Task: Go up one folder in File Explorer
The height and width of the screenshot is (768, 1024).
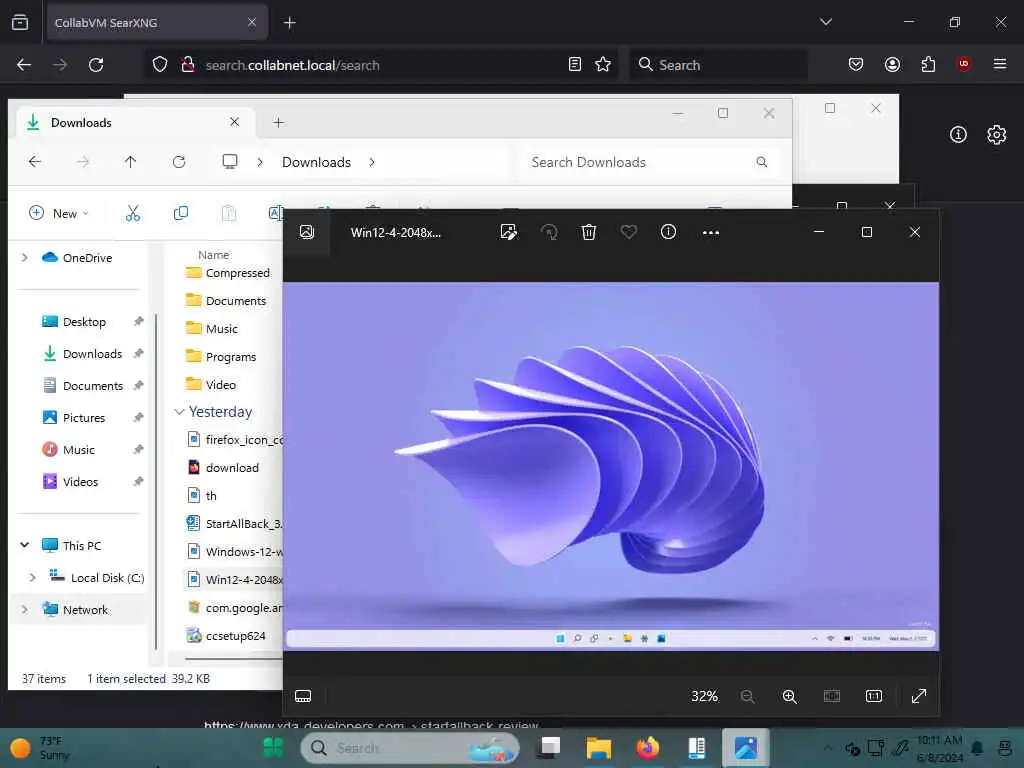Action: [x=131, y=162]
